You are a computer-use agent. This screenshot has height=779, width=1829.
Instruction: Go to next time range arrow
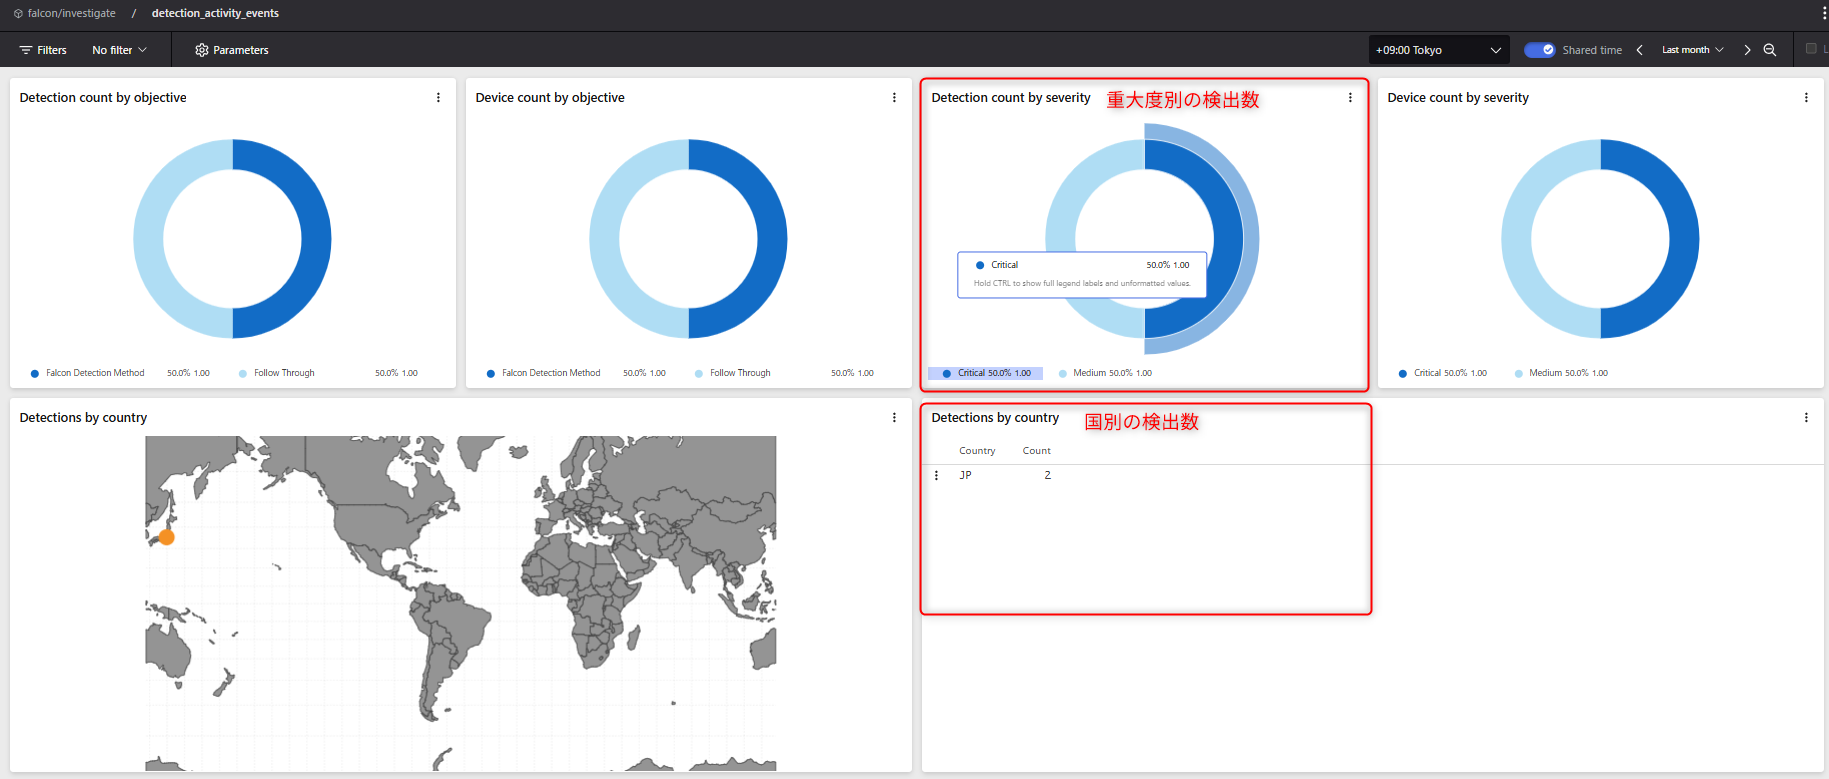click(1747, 50)
